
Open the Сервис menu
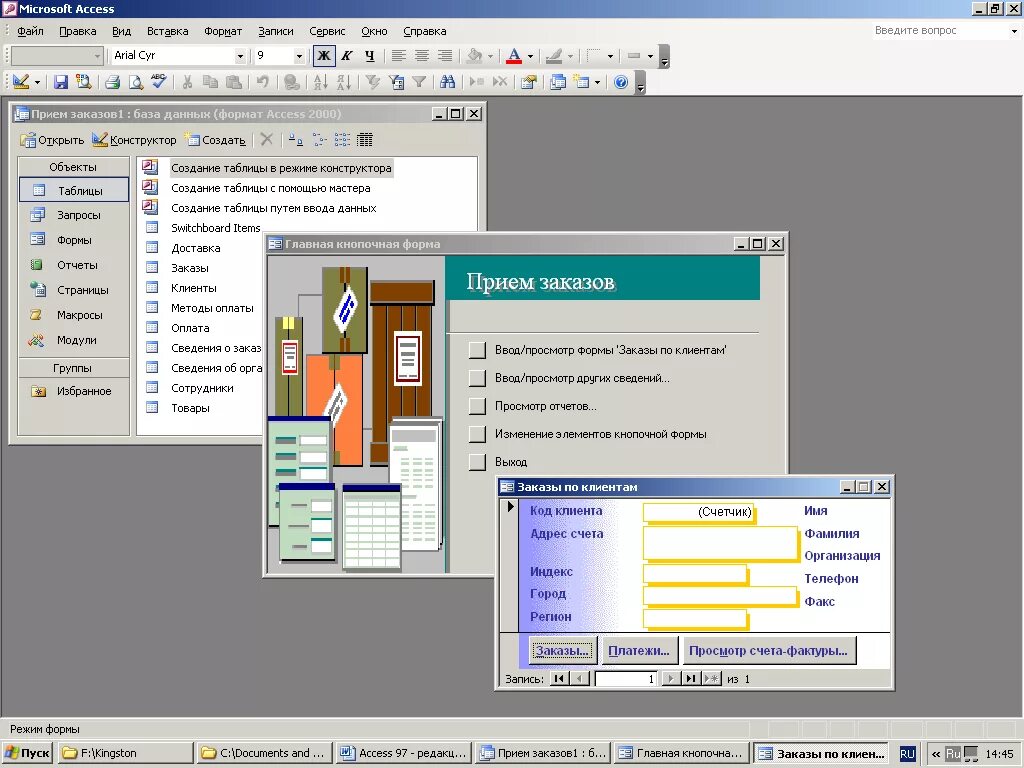[327, 31]
